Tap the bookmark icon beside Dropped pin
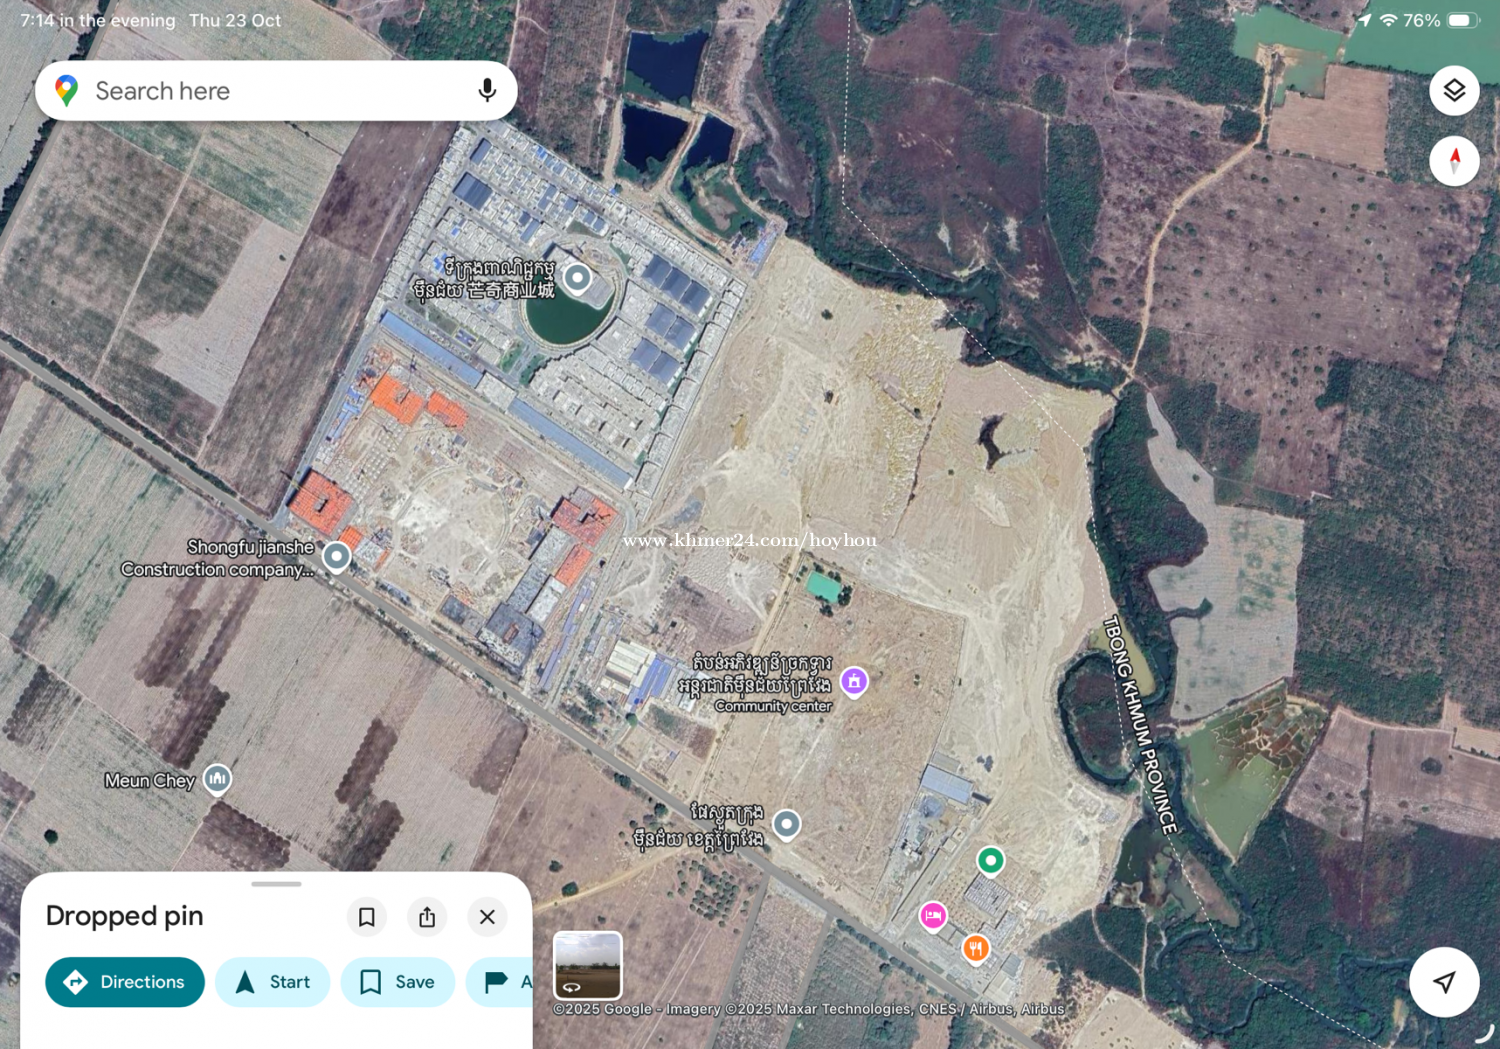 point(367,917)
